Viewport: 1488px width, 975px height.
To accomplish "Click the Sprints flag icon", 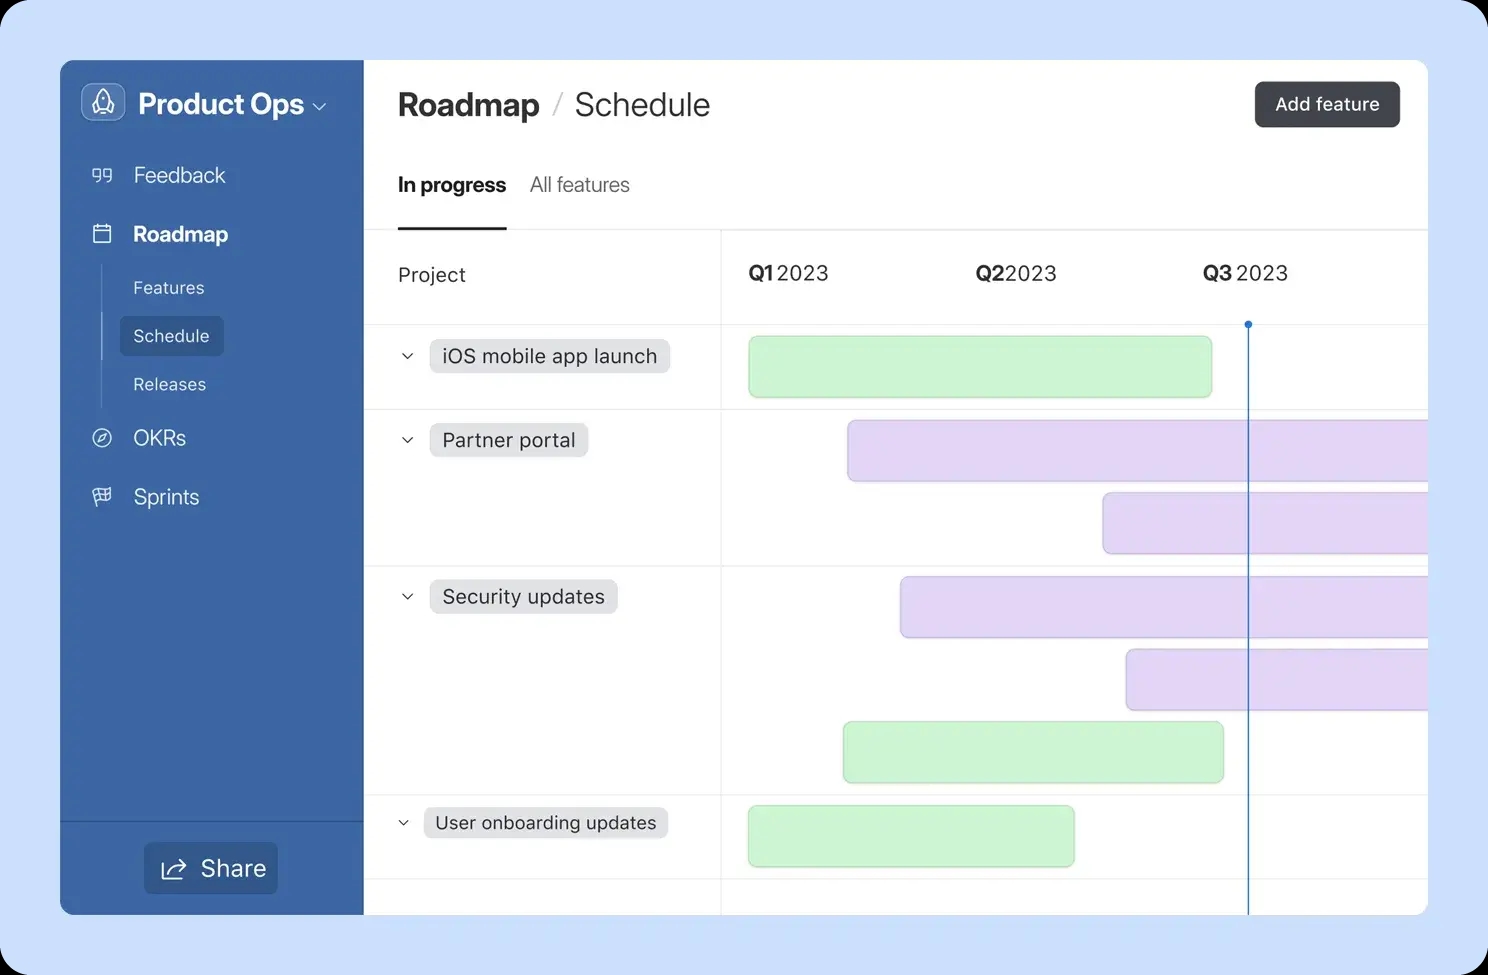I will tap(102, 497).
